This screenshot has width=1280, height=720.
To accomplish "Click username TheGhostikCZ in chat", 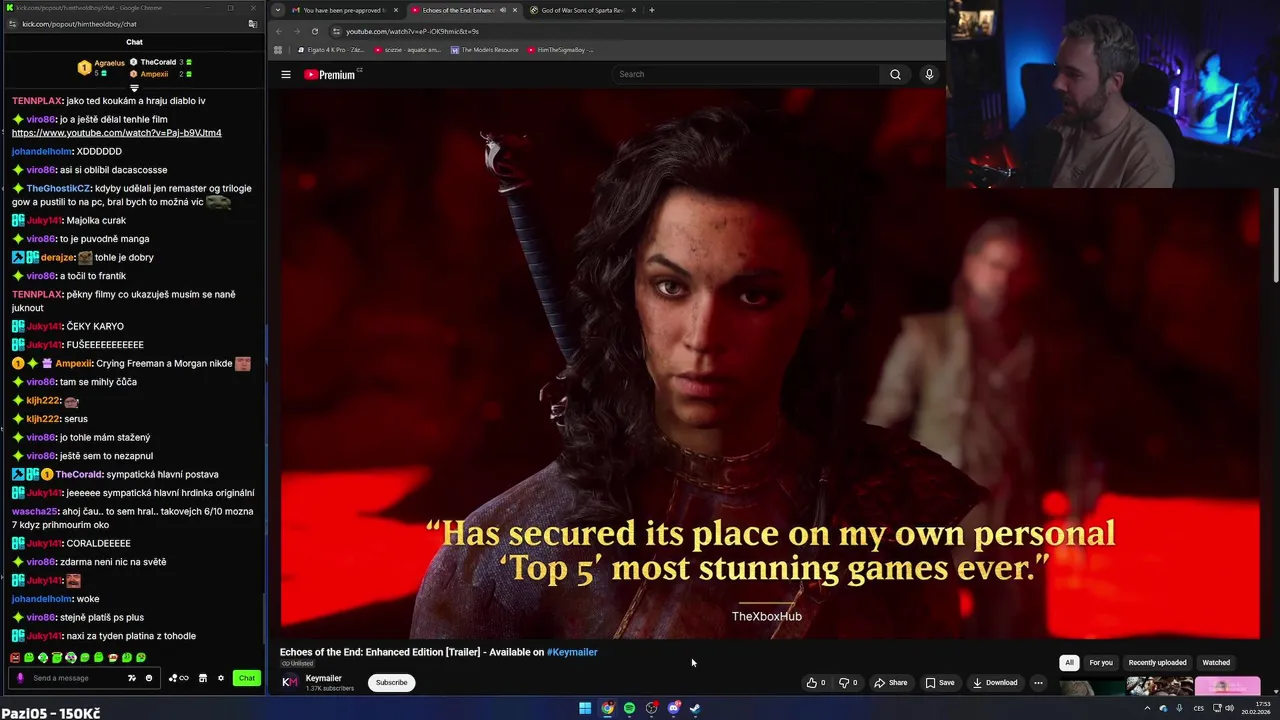I will pos(59,188).
